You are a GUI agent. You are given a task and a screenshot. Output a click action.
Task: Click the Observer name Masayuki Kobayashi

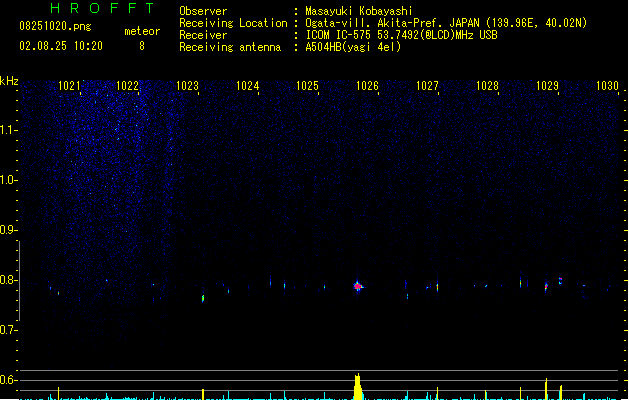pyautogui.click(x=359, y=11)
